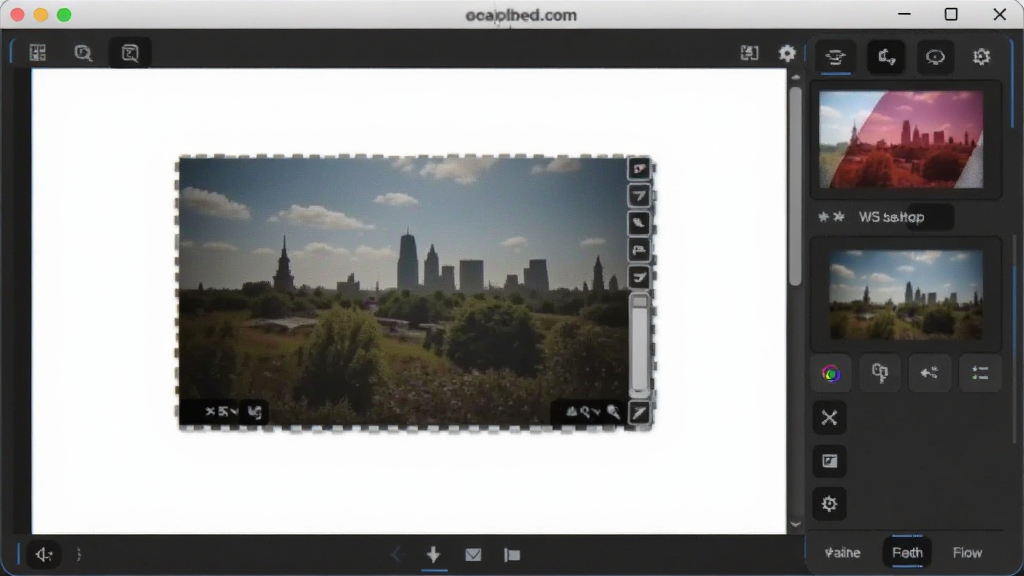The width and height of the screenshot is (1024, 576).
Task: Select the crop-rotate panel tab icon
Action: point(886,57)
